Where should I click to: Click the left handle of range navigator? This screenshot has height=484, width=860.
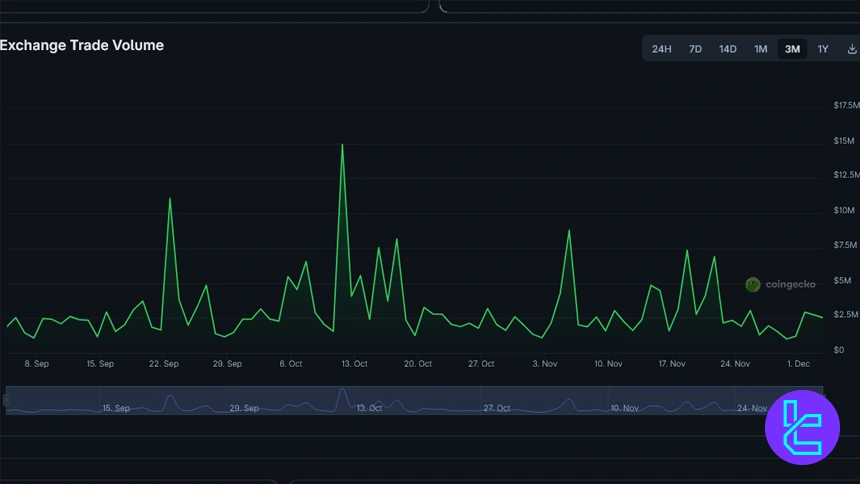7,400
